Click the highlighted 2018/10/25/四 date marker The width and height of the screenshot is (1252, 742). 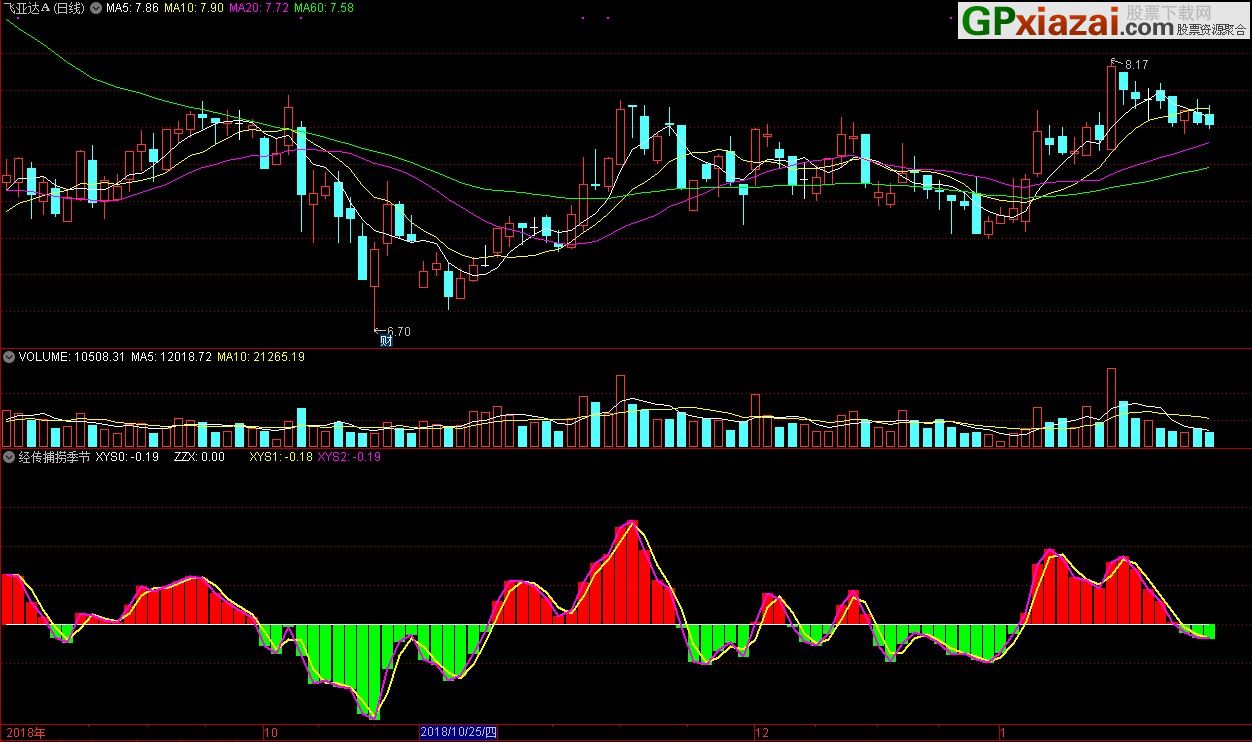coord(458,732)
